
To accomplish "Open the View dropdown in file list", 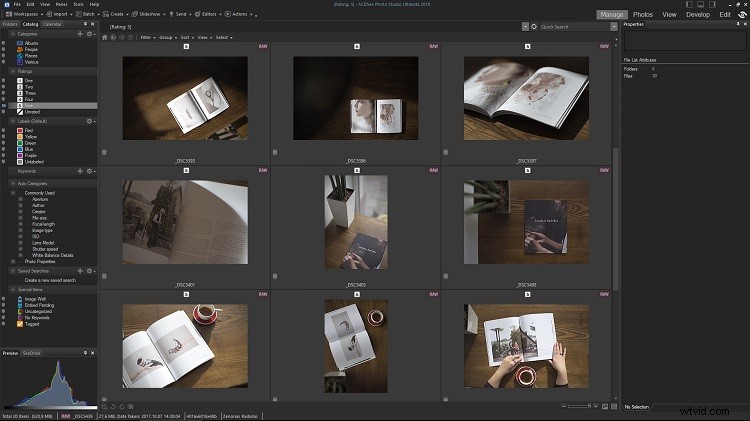I will 204,37.
